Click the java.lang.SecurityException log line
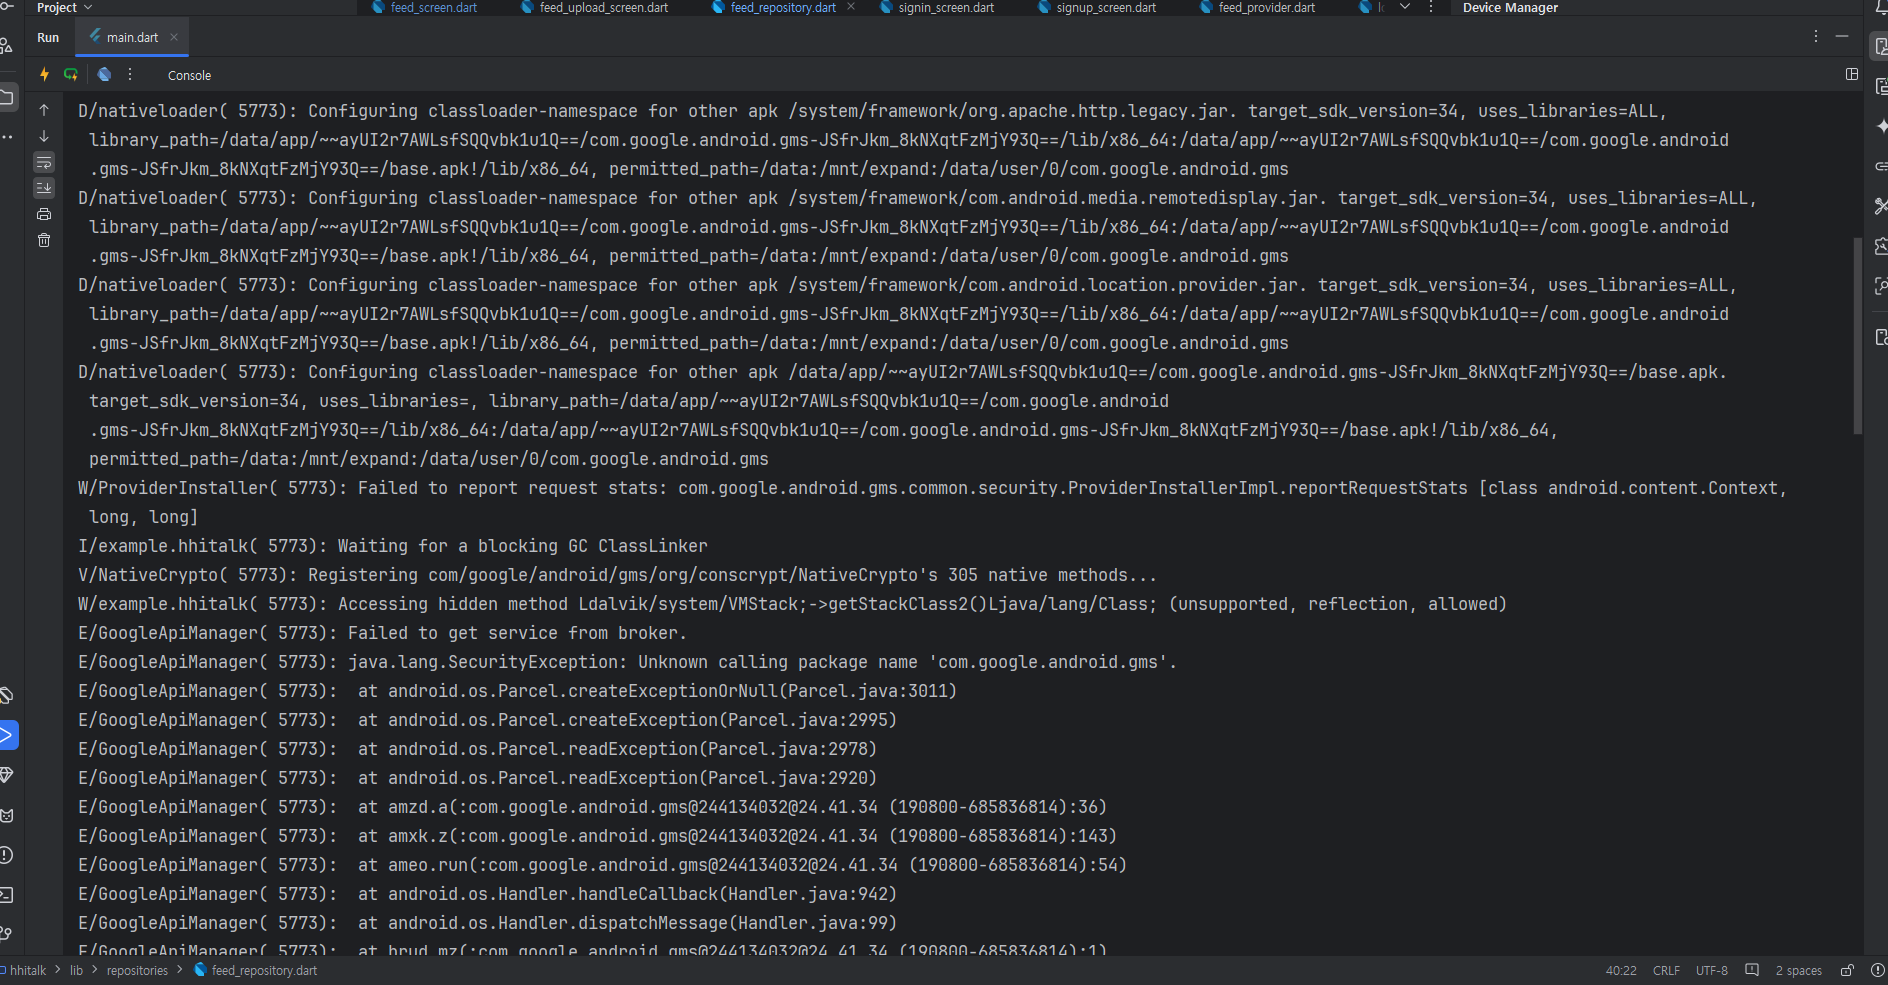The height and width of the screenshot is (985, 1888). pyautogui.click(x=627, y=662)
